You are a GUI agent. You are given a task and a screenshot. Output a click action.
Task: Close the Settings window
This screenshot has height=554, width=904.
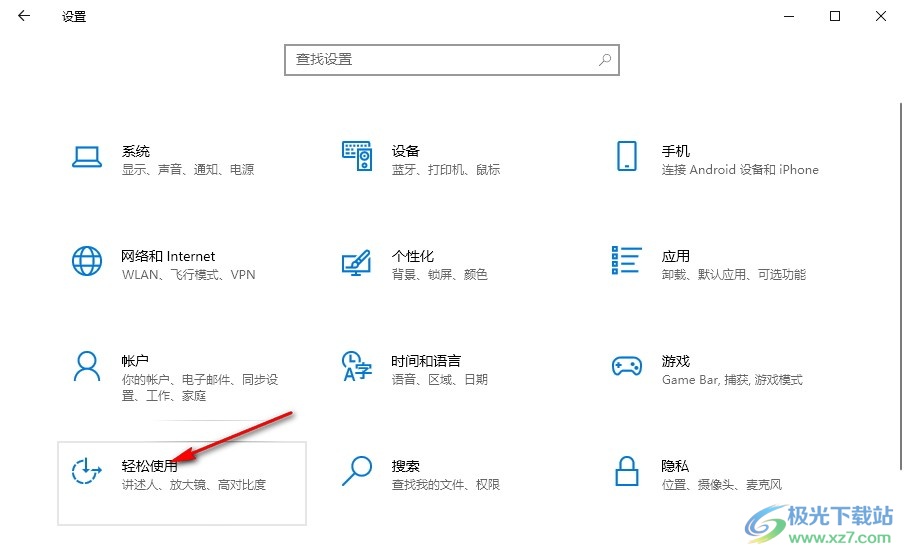point(880,16)
